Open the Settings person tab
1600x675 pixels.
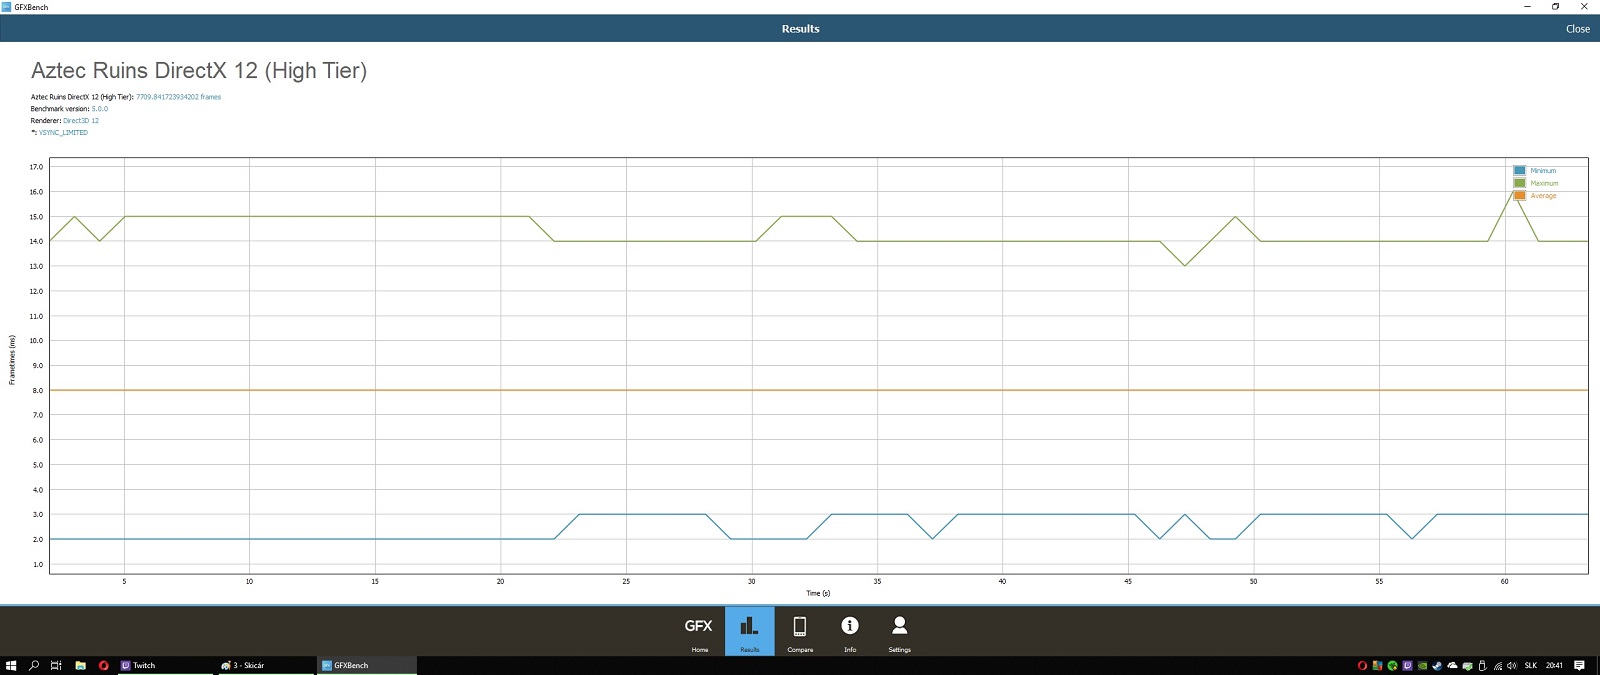[x=899, y=631]
